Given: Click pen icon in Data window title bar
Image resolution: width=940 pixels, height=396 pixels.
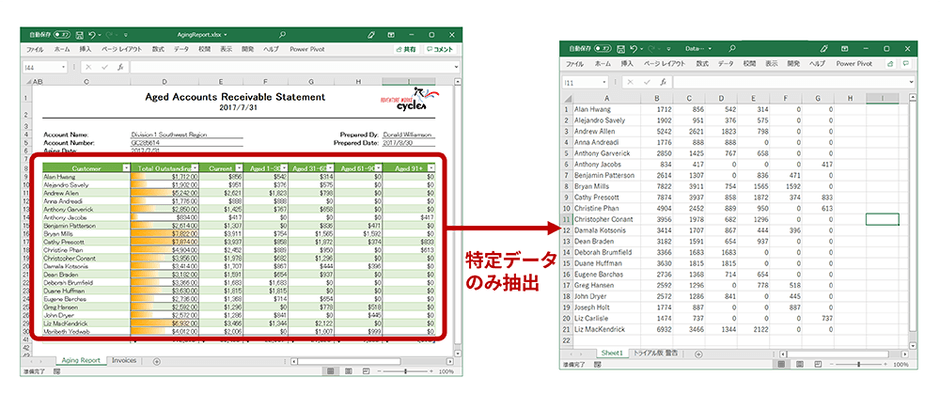Looking at the screenshot, I should [x=824, y=48].
